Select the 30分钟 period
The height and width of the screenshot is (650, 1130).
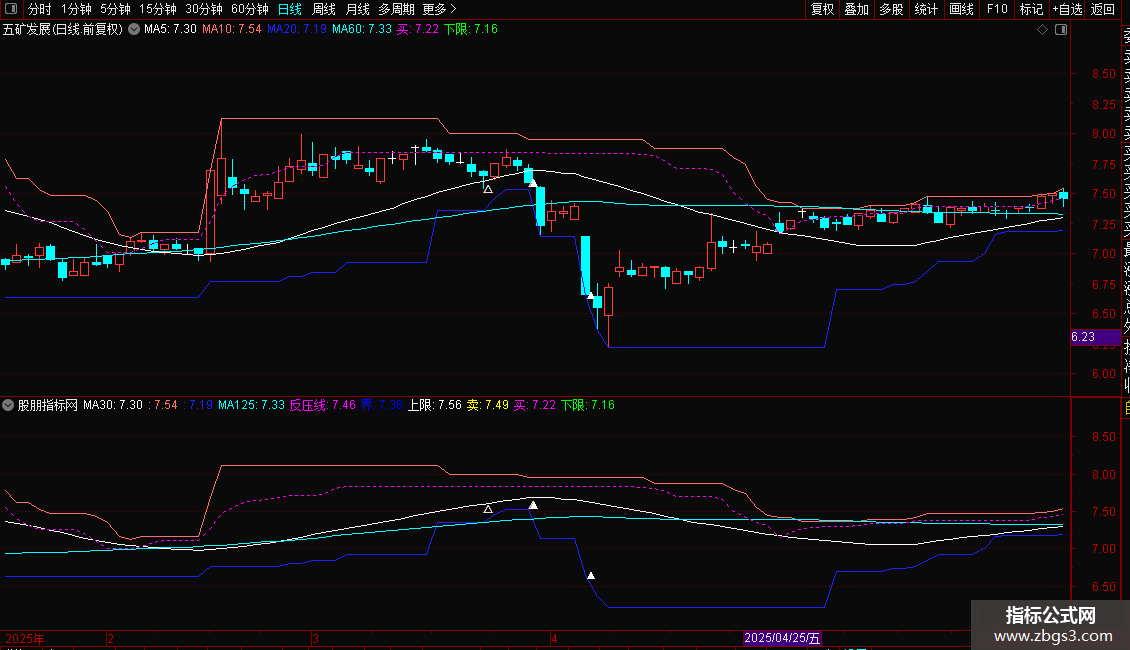(204, 9)
